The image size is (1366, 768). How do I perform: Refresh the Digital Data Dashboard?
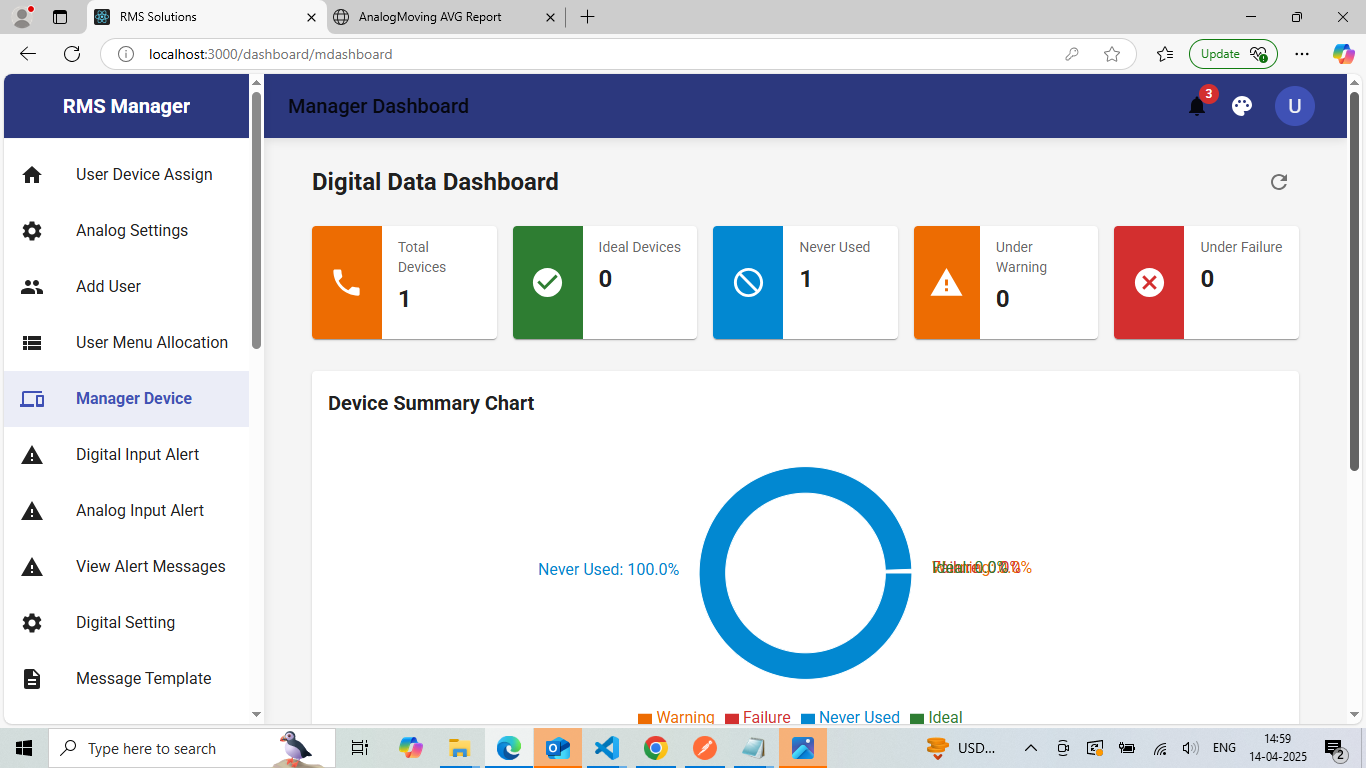tap(1279, 182)
